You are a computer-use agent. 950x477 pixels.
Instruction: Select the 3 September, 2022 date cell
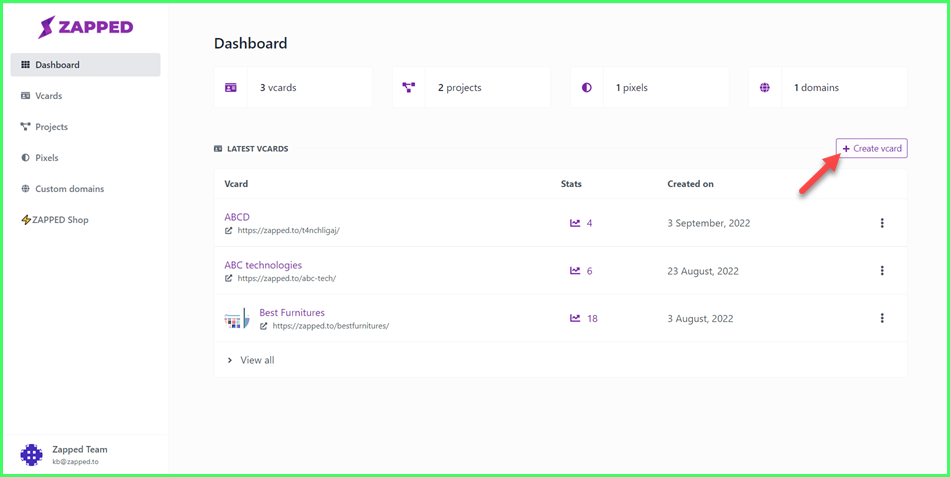(x=709, y=223)
